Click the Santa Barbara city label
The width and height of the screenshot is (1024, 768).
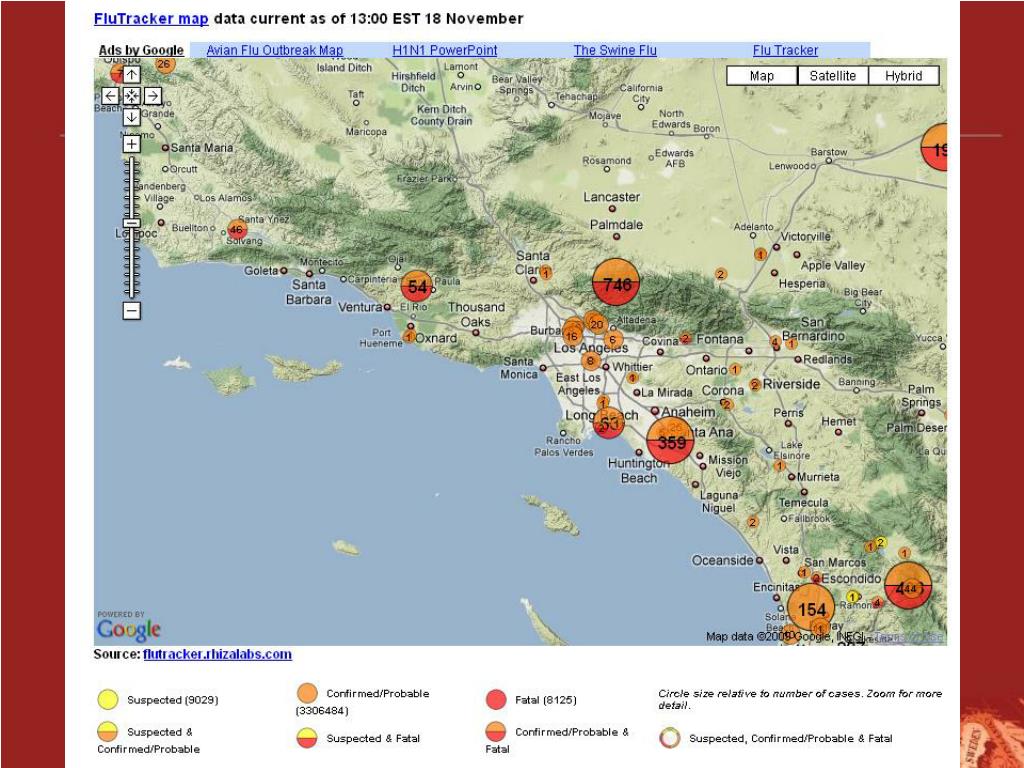pyautogui.click(x=309, y=292)
